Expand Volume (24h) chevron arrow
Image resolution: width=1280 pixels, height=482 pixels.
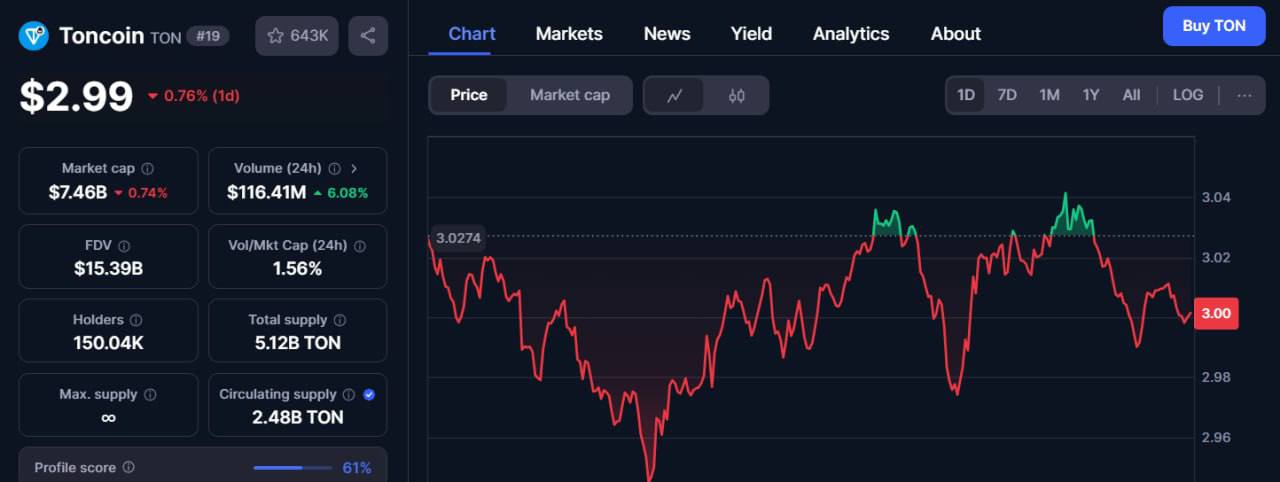(x=354, y=169)
